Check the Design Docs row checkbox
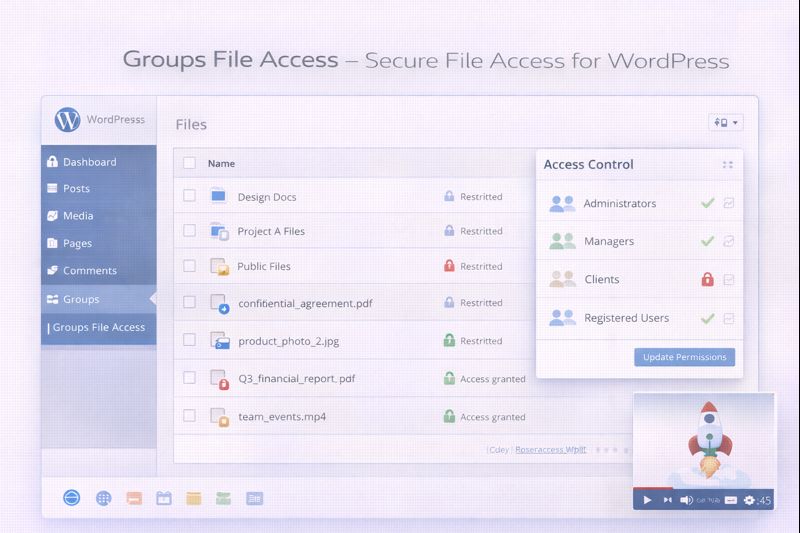 click(189, 195)
